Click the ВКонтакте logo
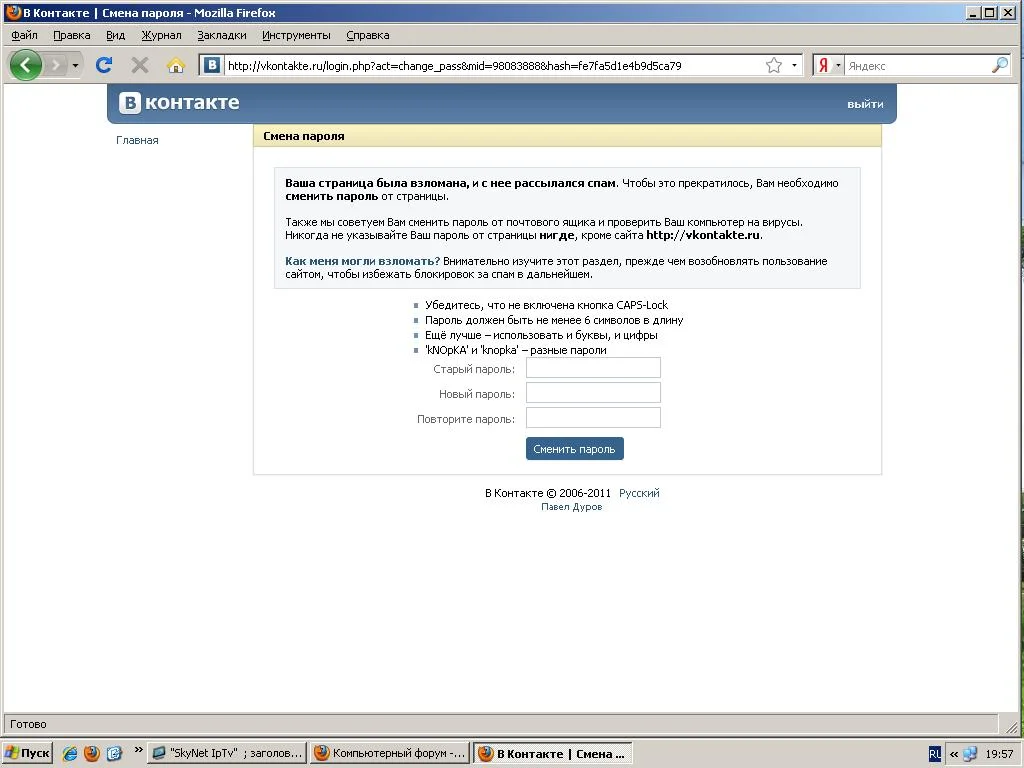1024x768 pixels. 179,103
